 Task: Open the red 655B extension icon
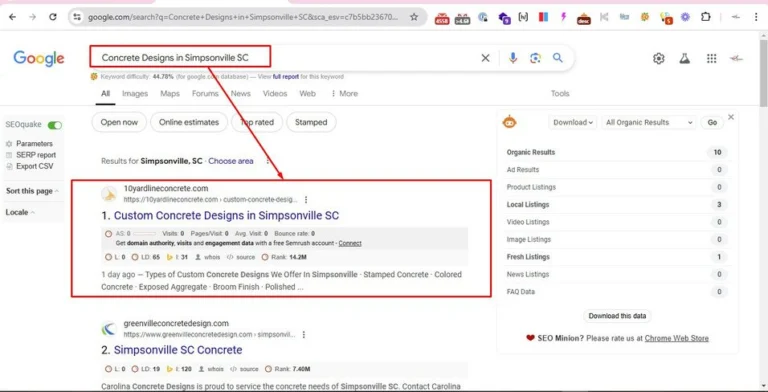442,18
